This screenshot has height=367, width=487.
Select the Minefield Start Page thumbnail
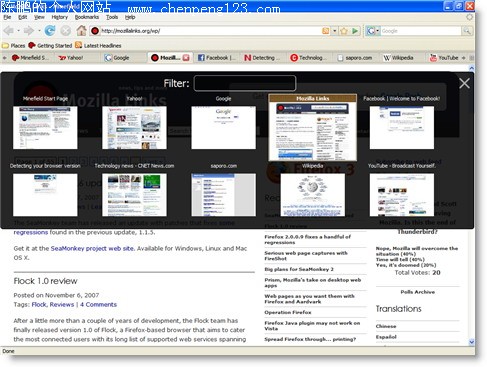[x=45, y=127]
